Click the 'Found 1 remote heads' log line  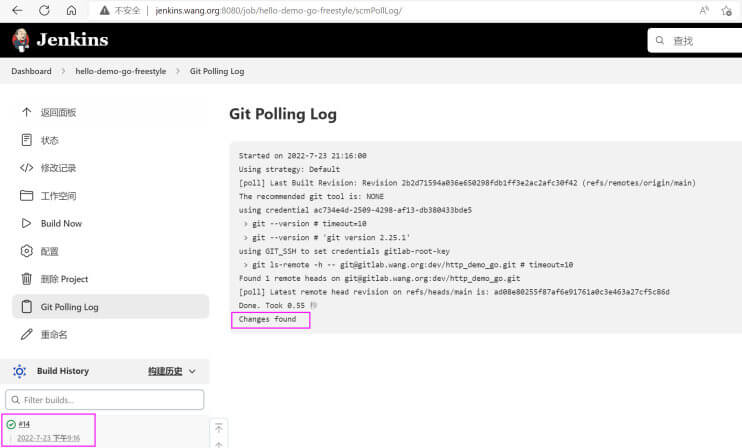click(379, 278)
